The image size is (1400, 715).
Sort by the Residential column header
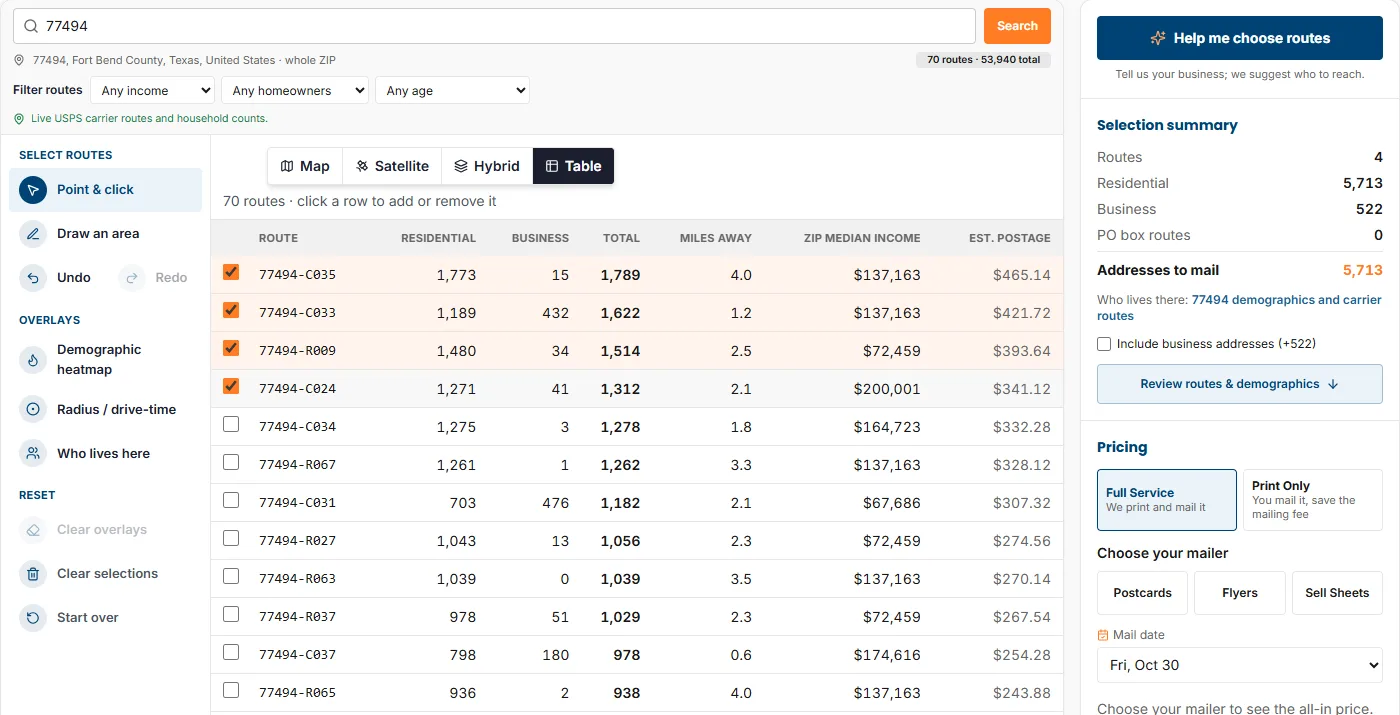pyautogui.click(x=438, y=238)
